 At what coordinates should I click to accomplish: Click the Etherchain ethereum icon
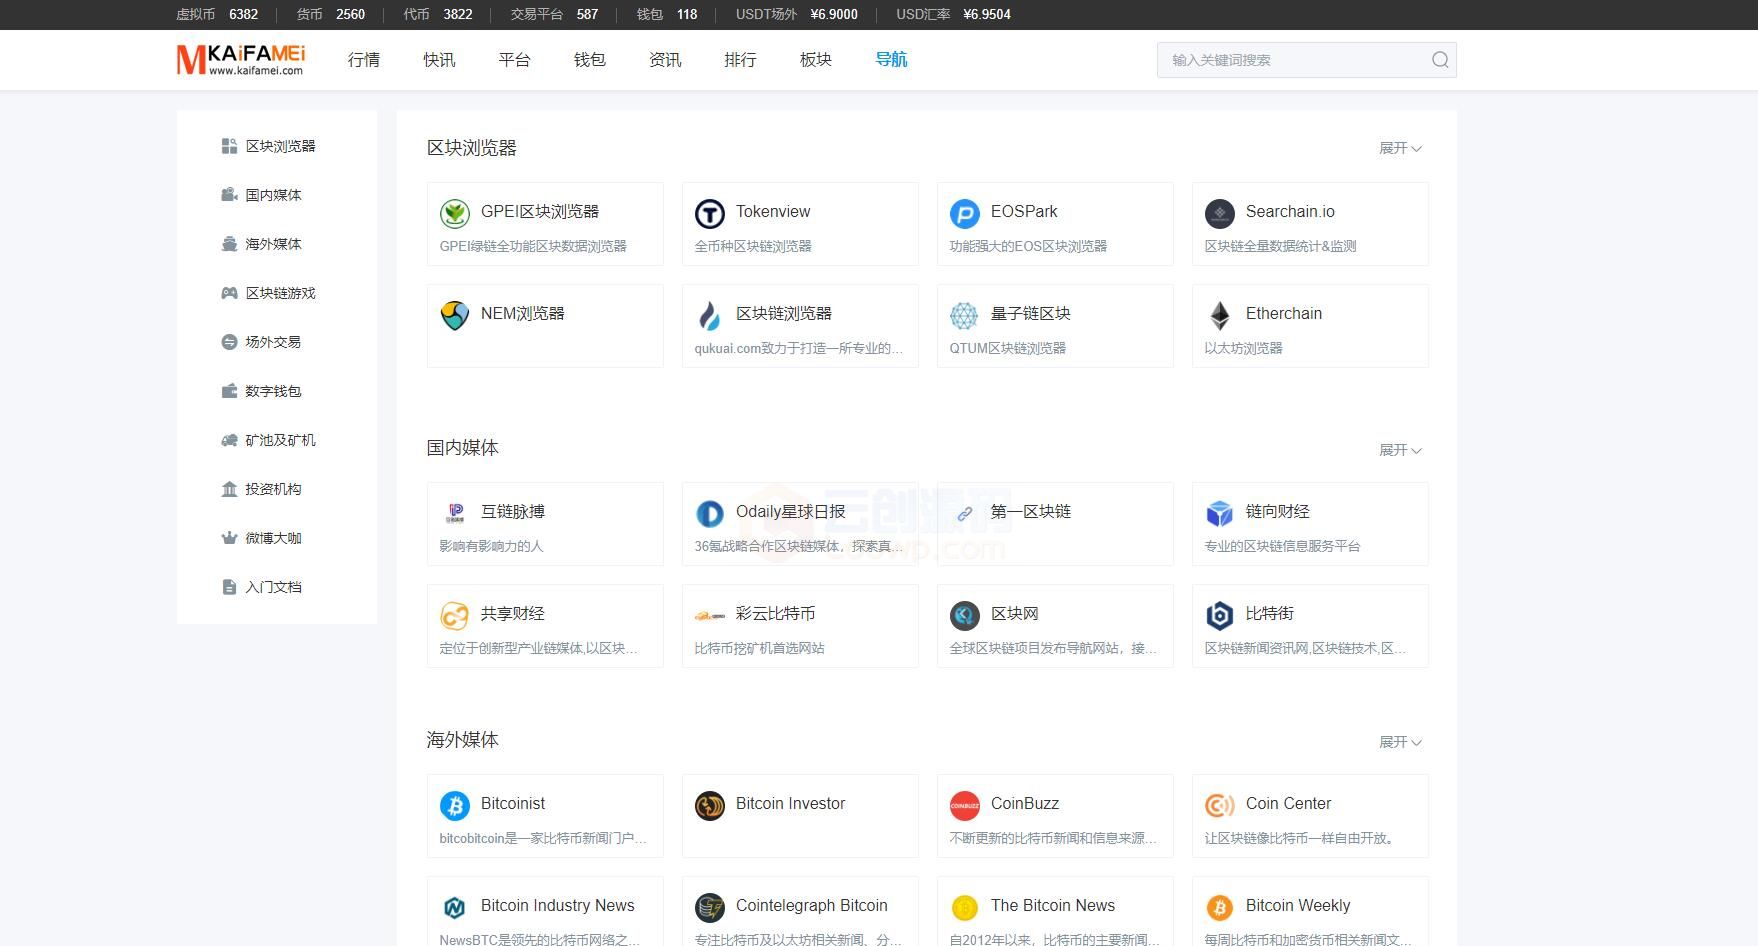[1220, 315]
